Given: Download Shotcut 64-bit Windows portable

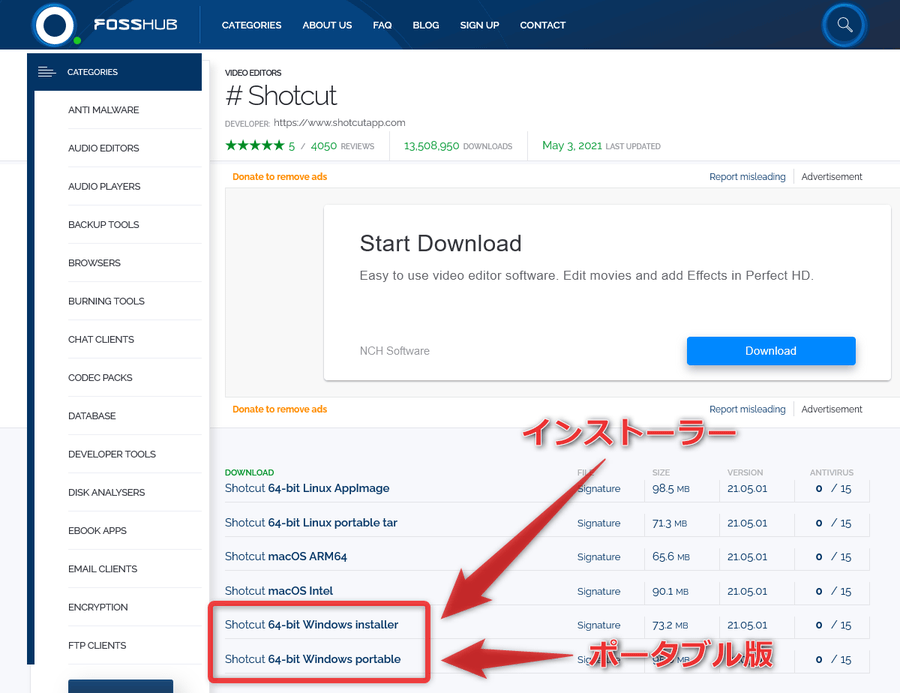Looking at the screenshot, I should [x=313, y=659].
